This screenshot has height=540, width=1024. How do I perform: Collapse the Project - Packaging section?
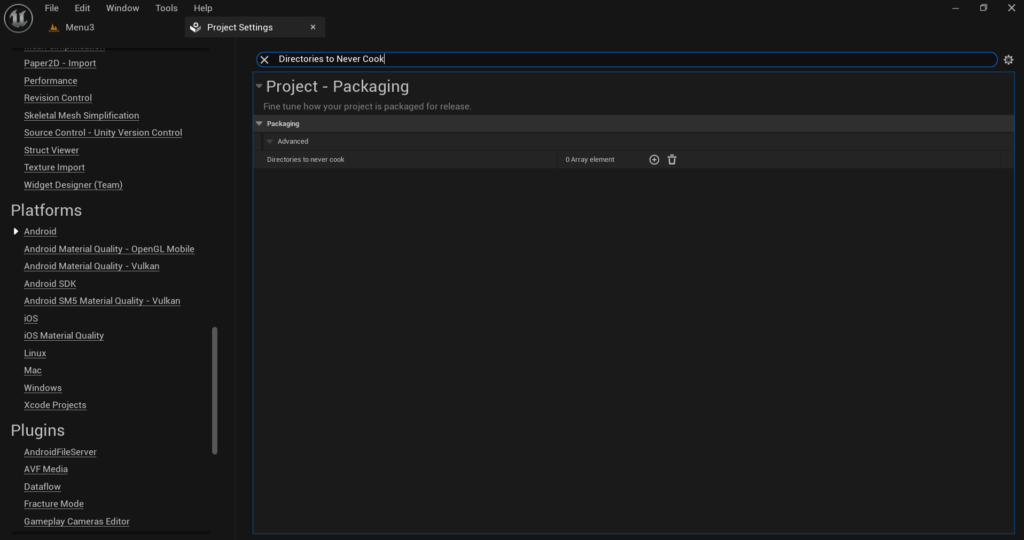click(x=259, y=86)
